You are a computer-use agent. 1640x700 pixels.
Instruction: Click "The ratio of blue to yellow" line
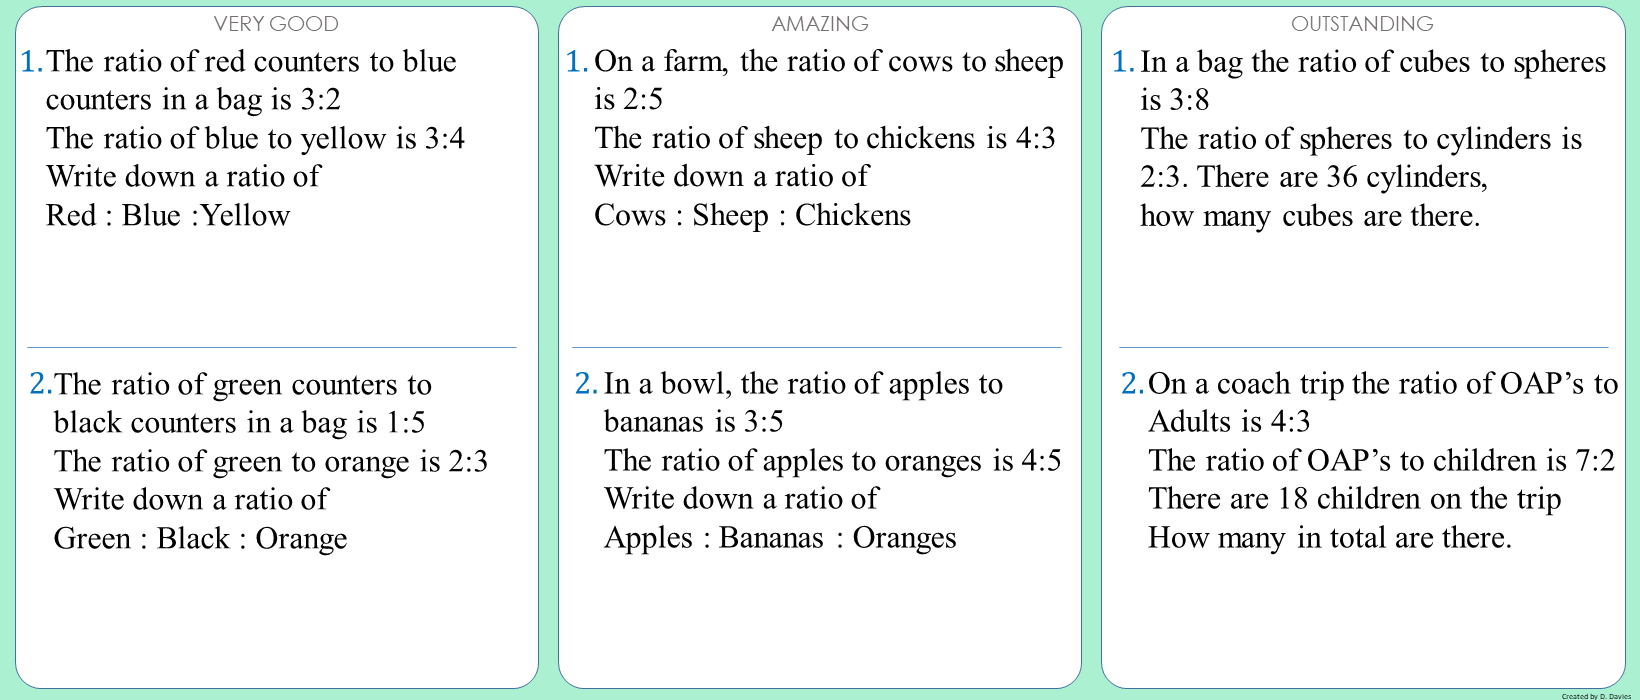(255, 139)
